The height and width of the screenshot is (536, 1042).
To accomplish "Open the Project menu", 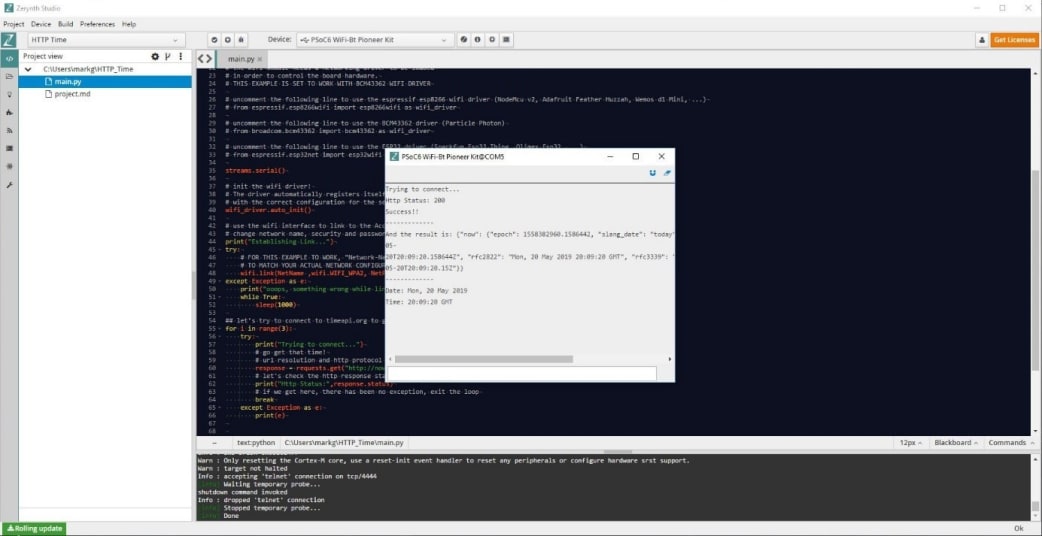I will pyautogui.click(x=13, y=24).
